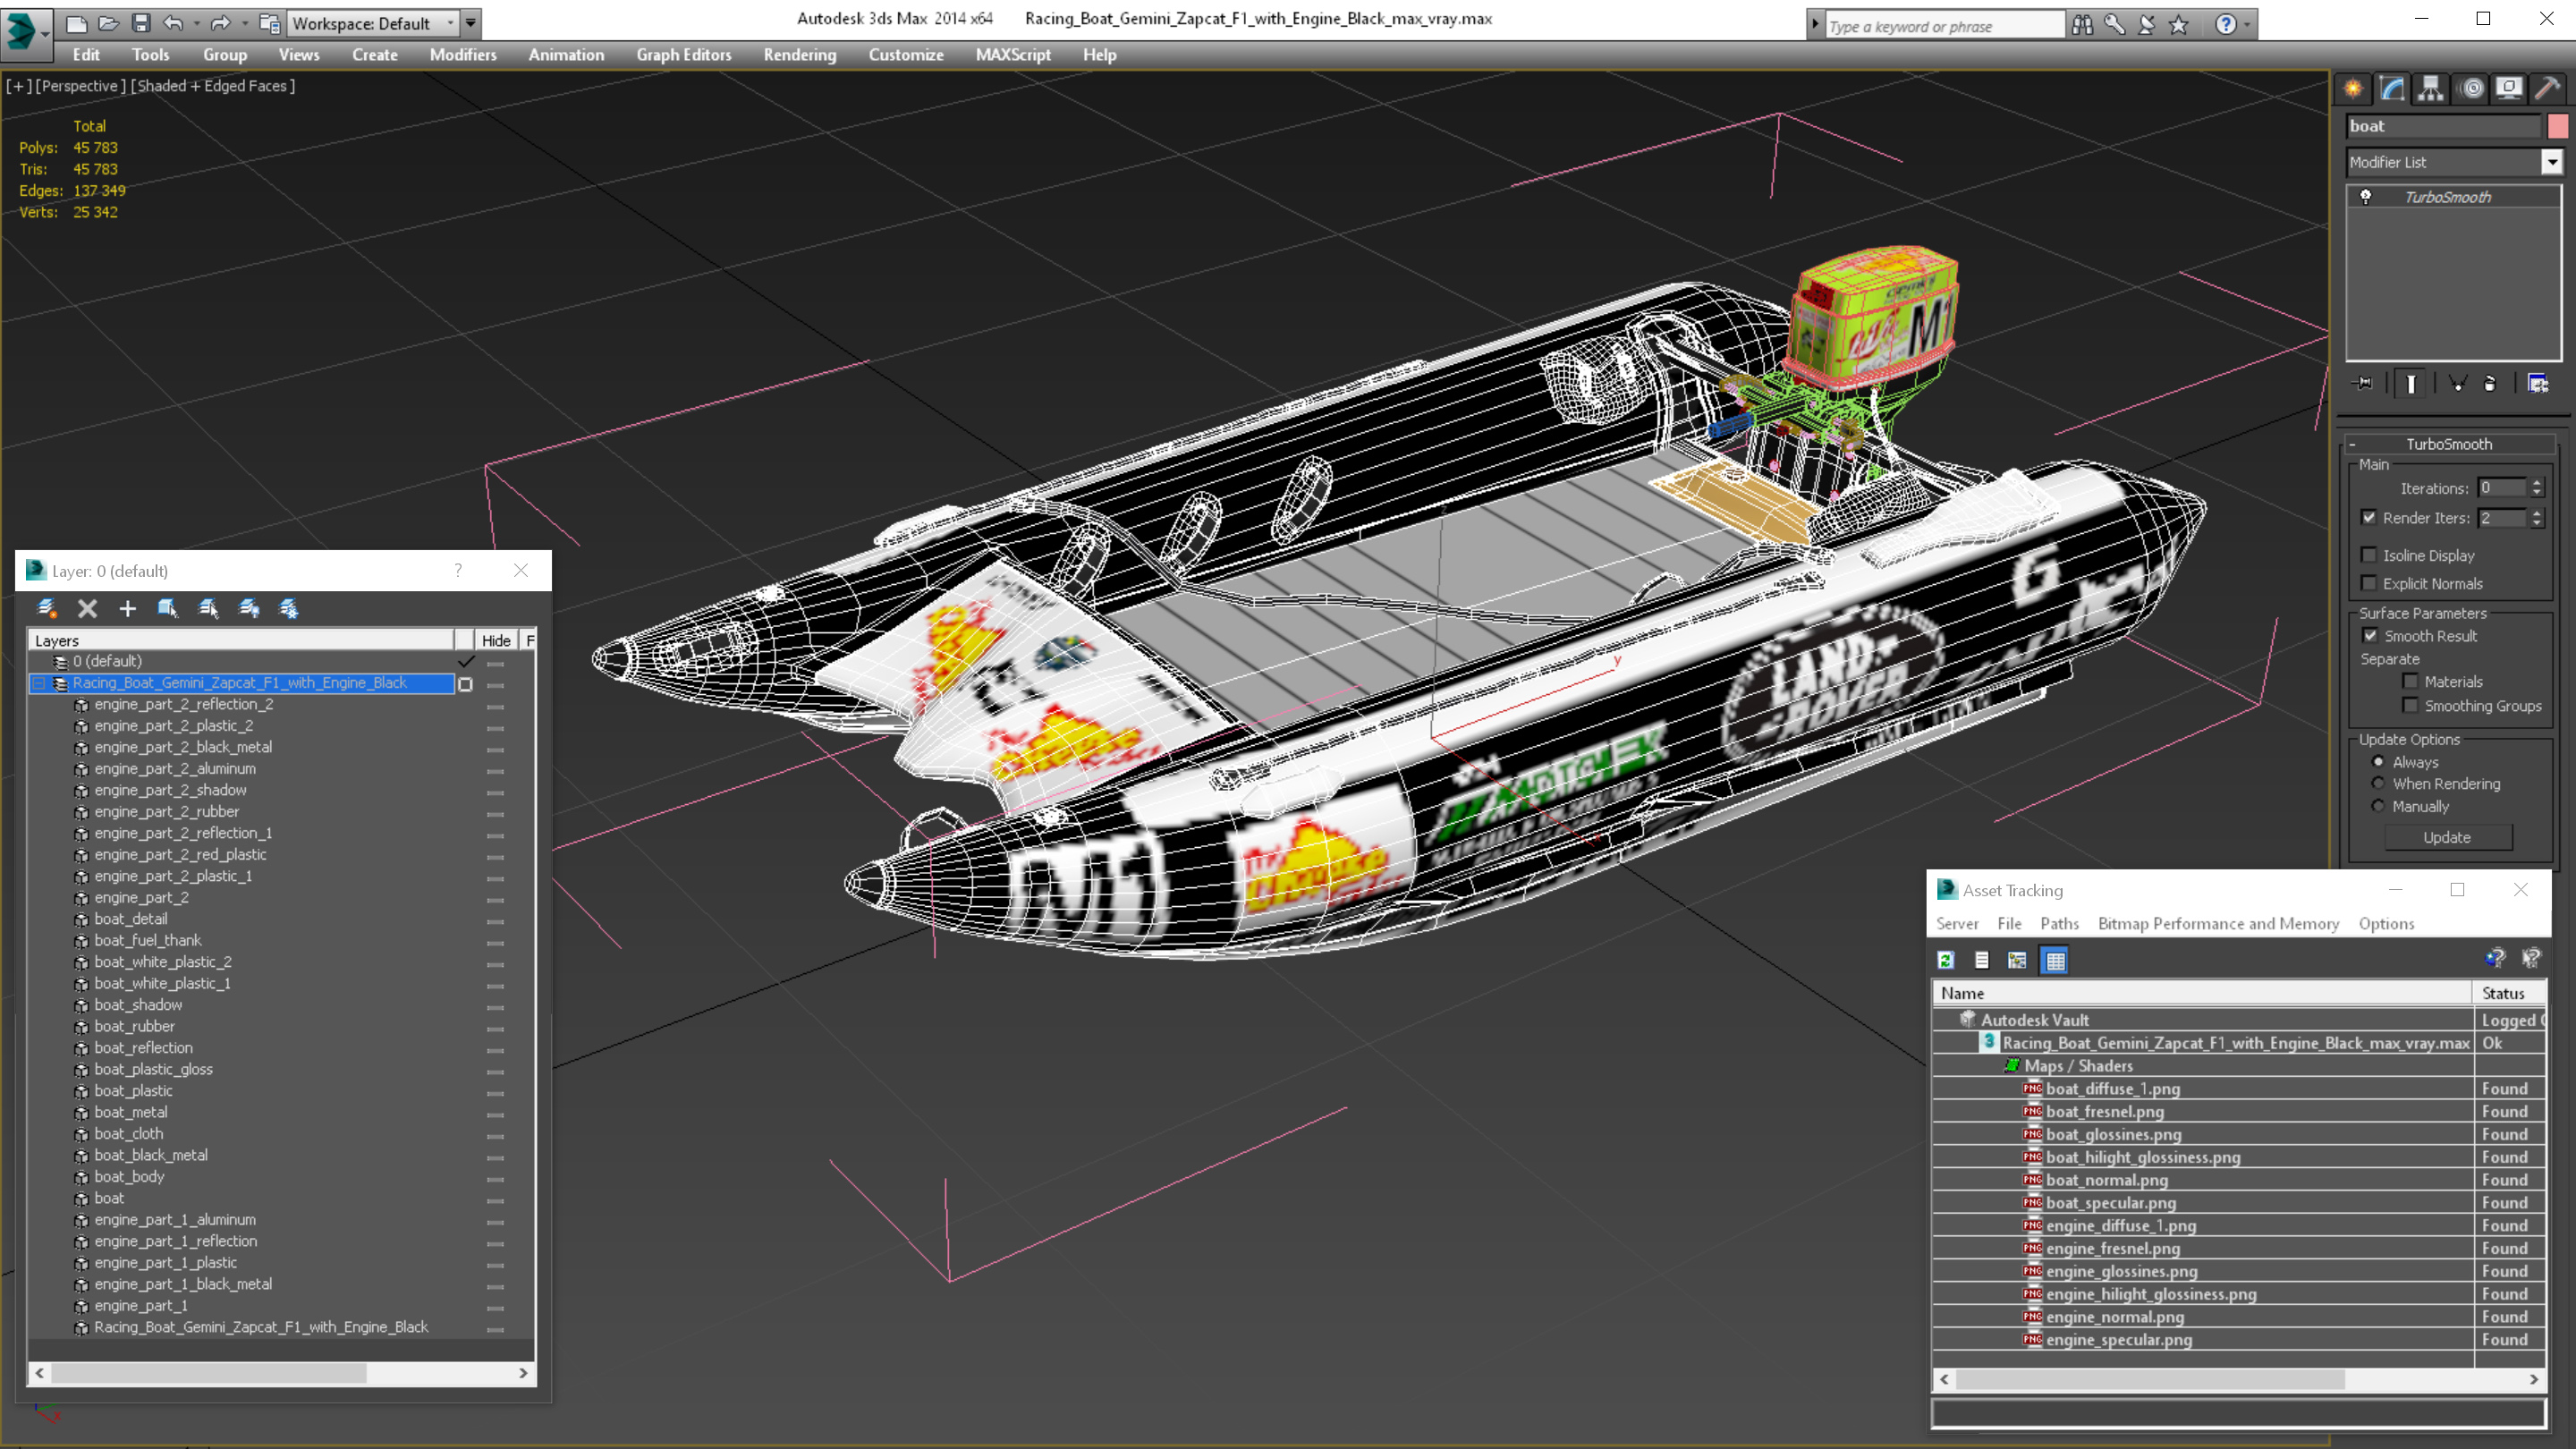Screen dimensions: 2576x1449
Task: Toggle the Render Iters checkbox
Action: point(2369,517)
